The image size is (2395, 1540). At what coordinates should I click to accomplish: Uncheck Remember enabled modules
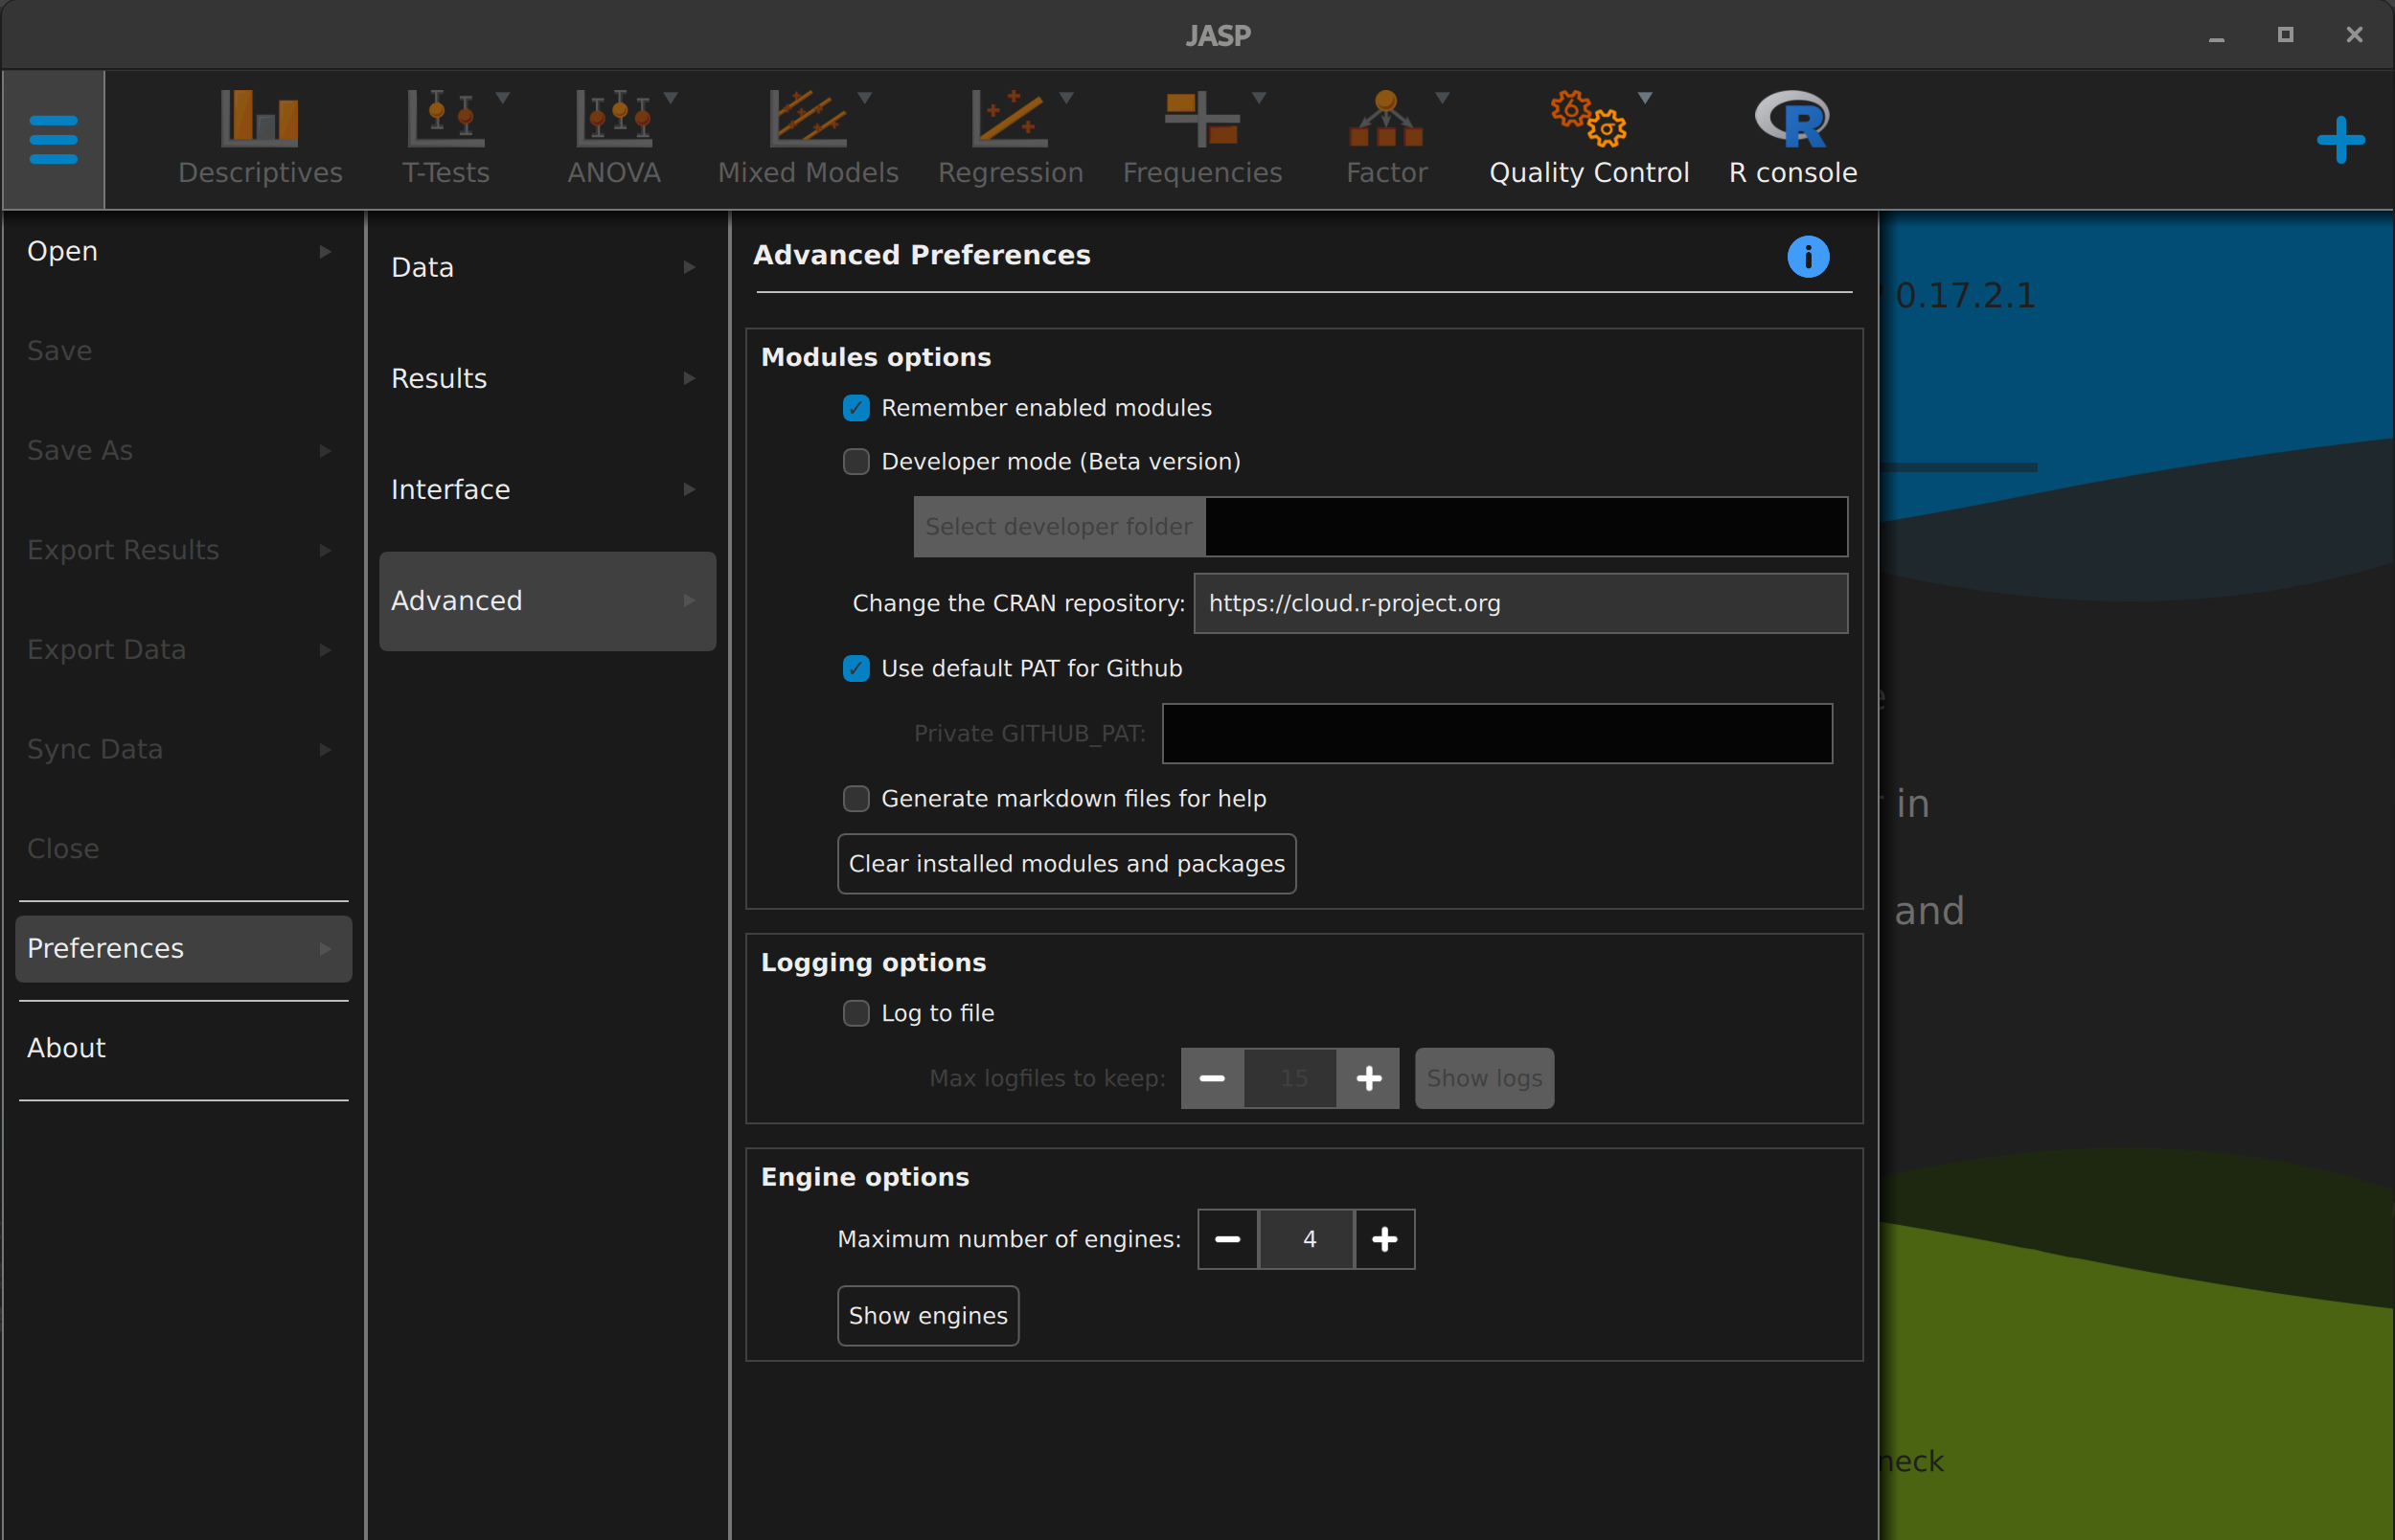point(856,408)
